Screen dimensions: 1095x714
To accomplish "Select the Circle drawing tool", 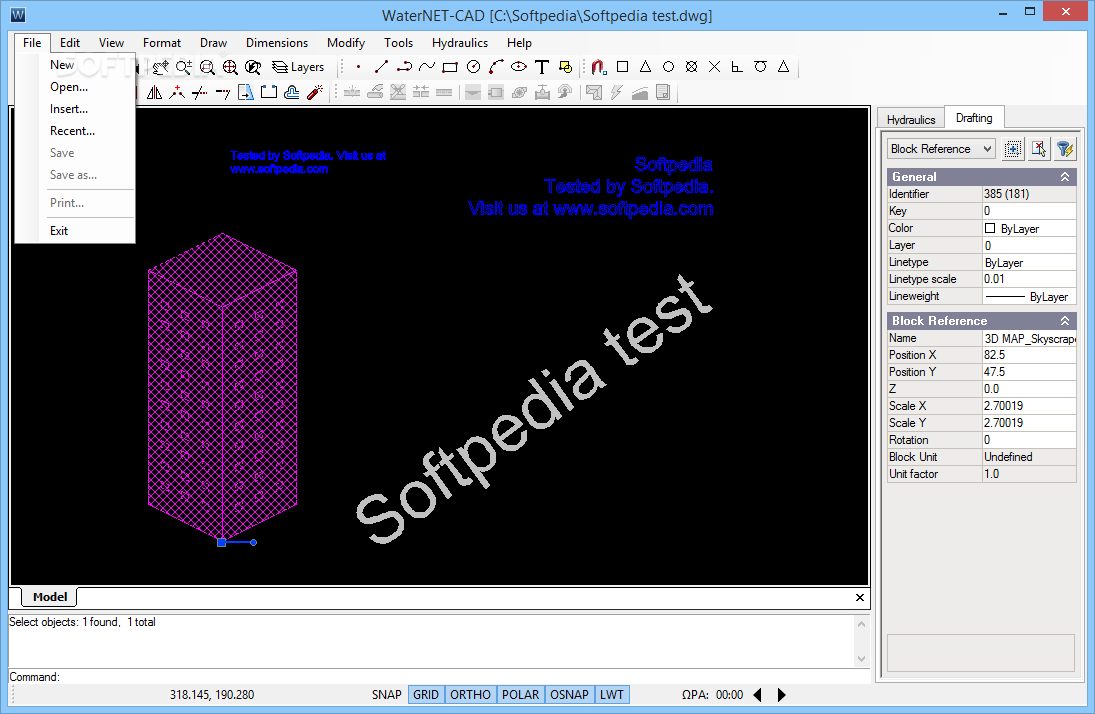I will tap(473, 67).
